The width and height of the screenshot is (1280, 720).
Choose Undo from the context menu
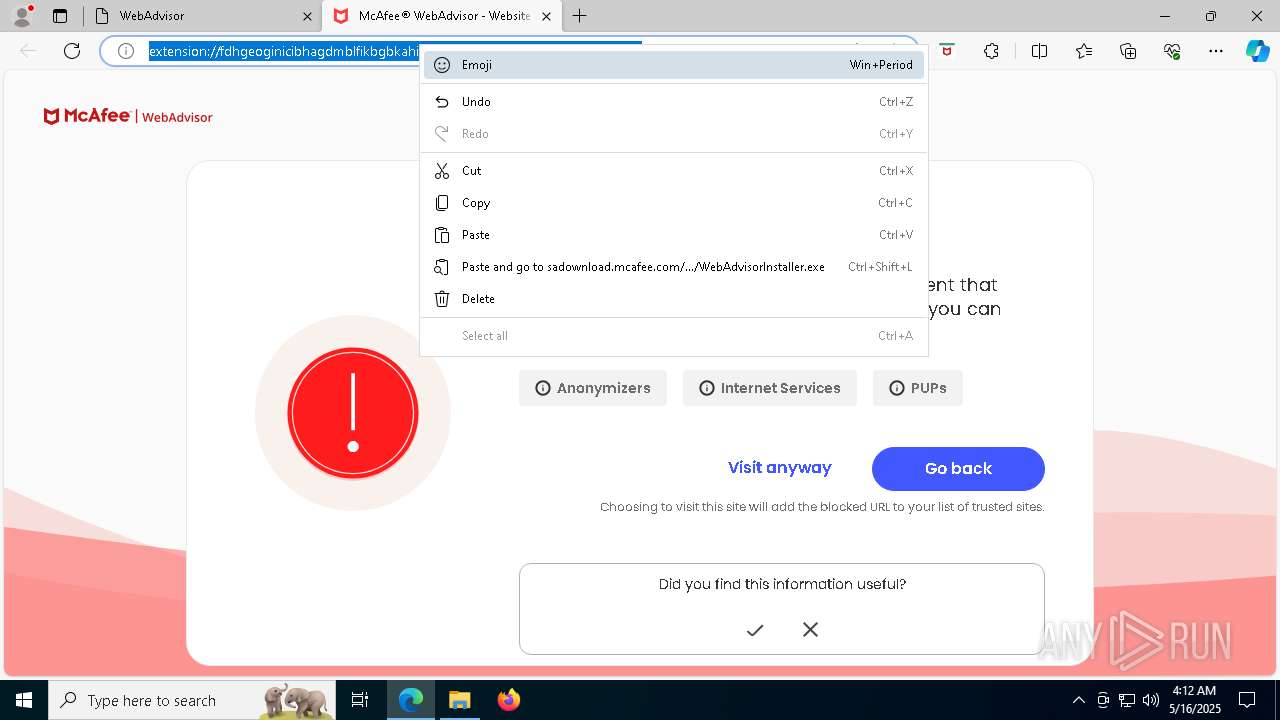pyautogui.click(x=673, y=102)
